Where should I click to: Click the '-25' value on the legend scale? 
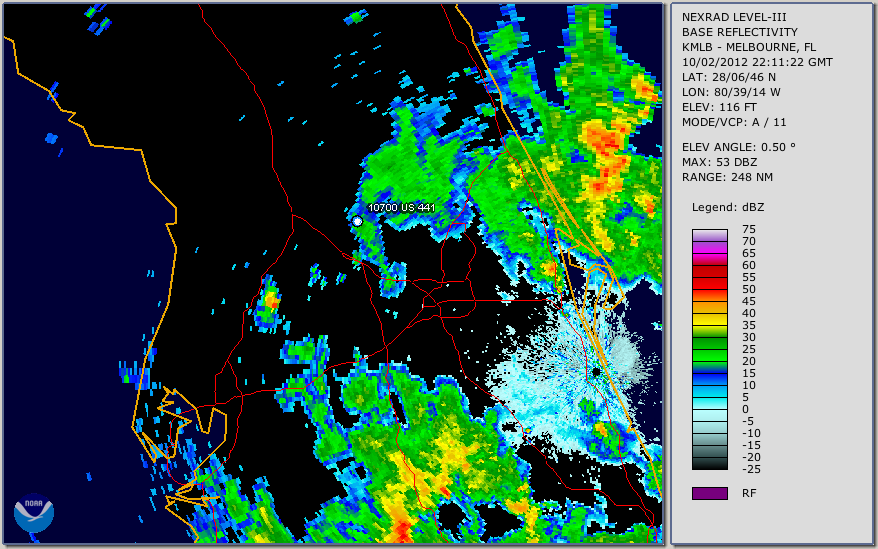(749, 469)
